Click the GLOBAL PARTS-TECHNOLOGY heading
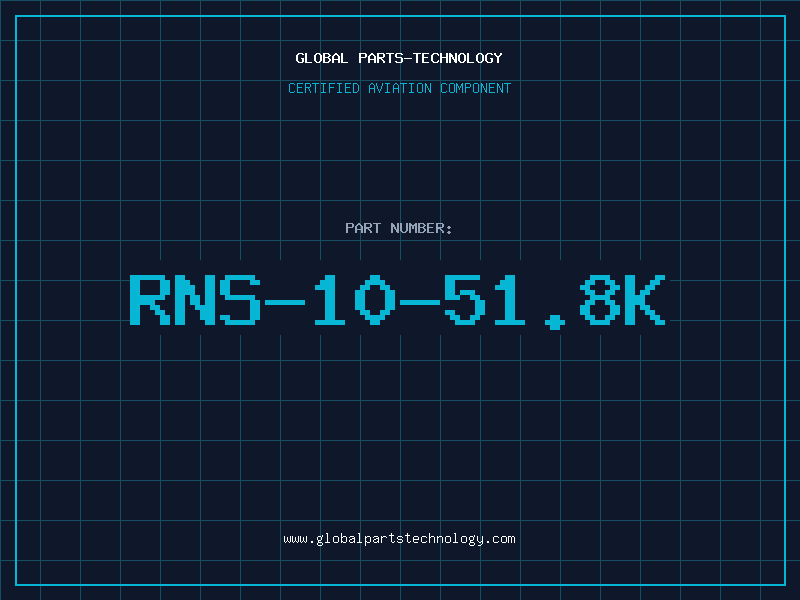The image size is (800, 600). [x=399, y=58]
